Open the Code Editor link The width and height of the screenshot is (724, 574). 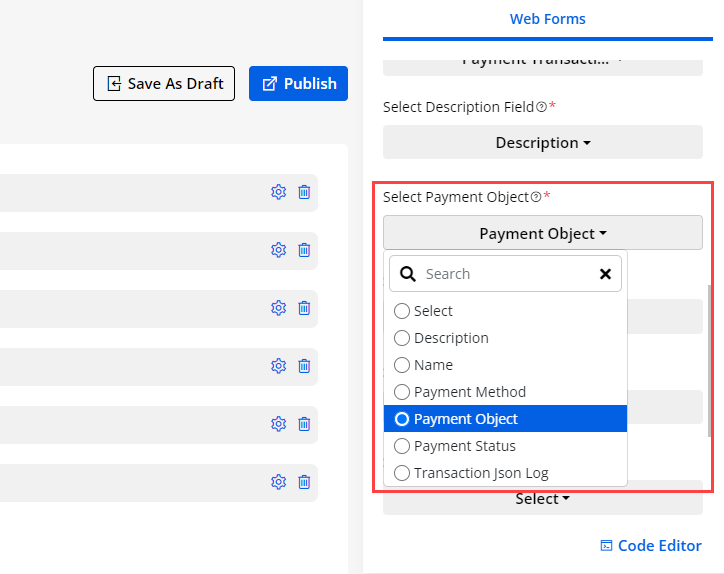pos(650,545)
